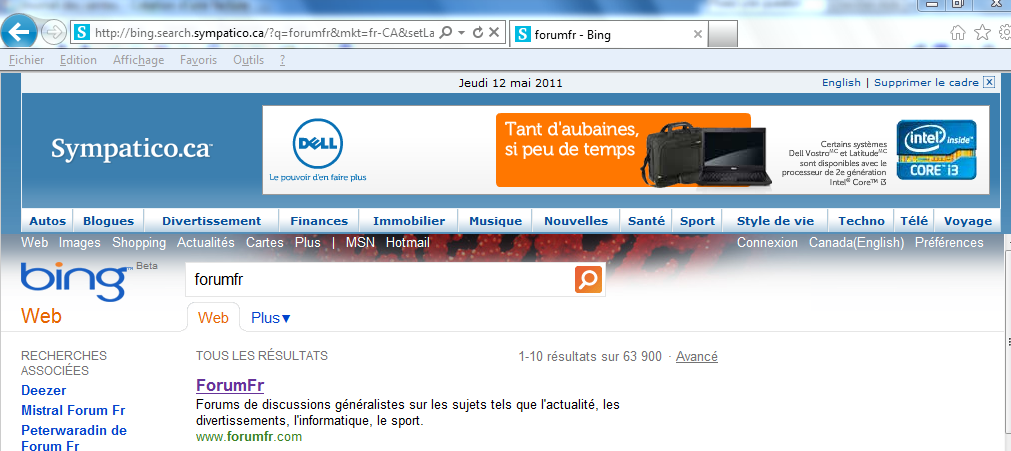Click Connexion to sign in
This screenshot has width=1011, height=451.
tap(767, 243)
